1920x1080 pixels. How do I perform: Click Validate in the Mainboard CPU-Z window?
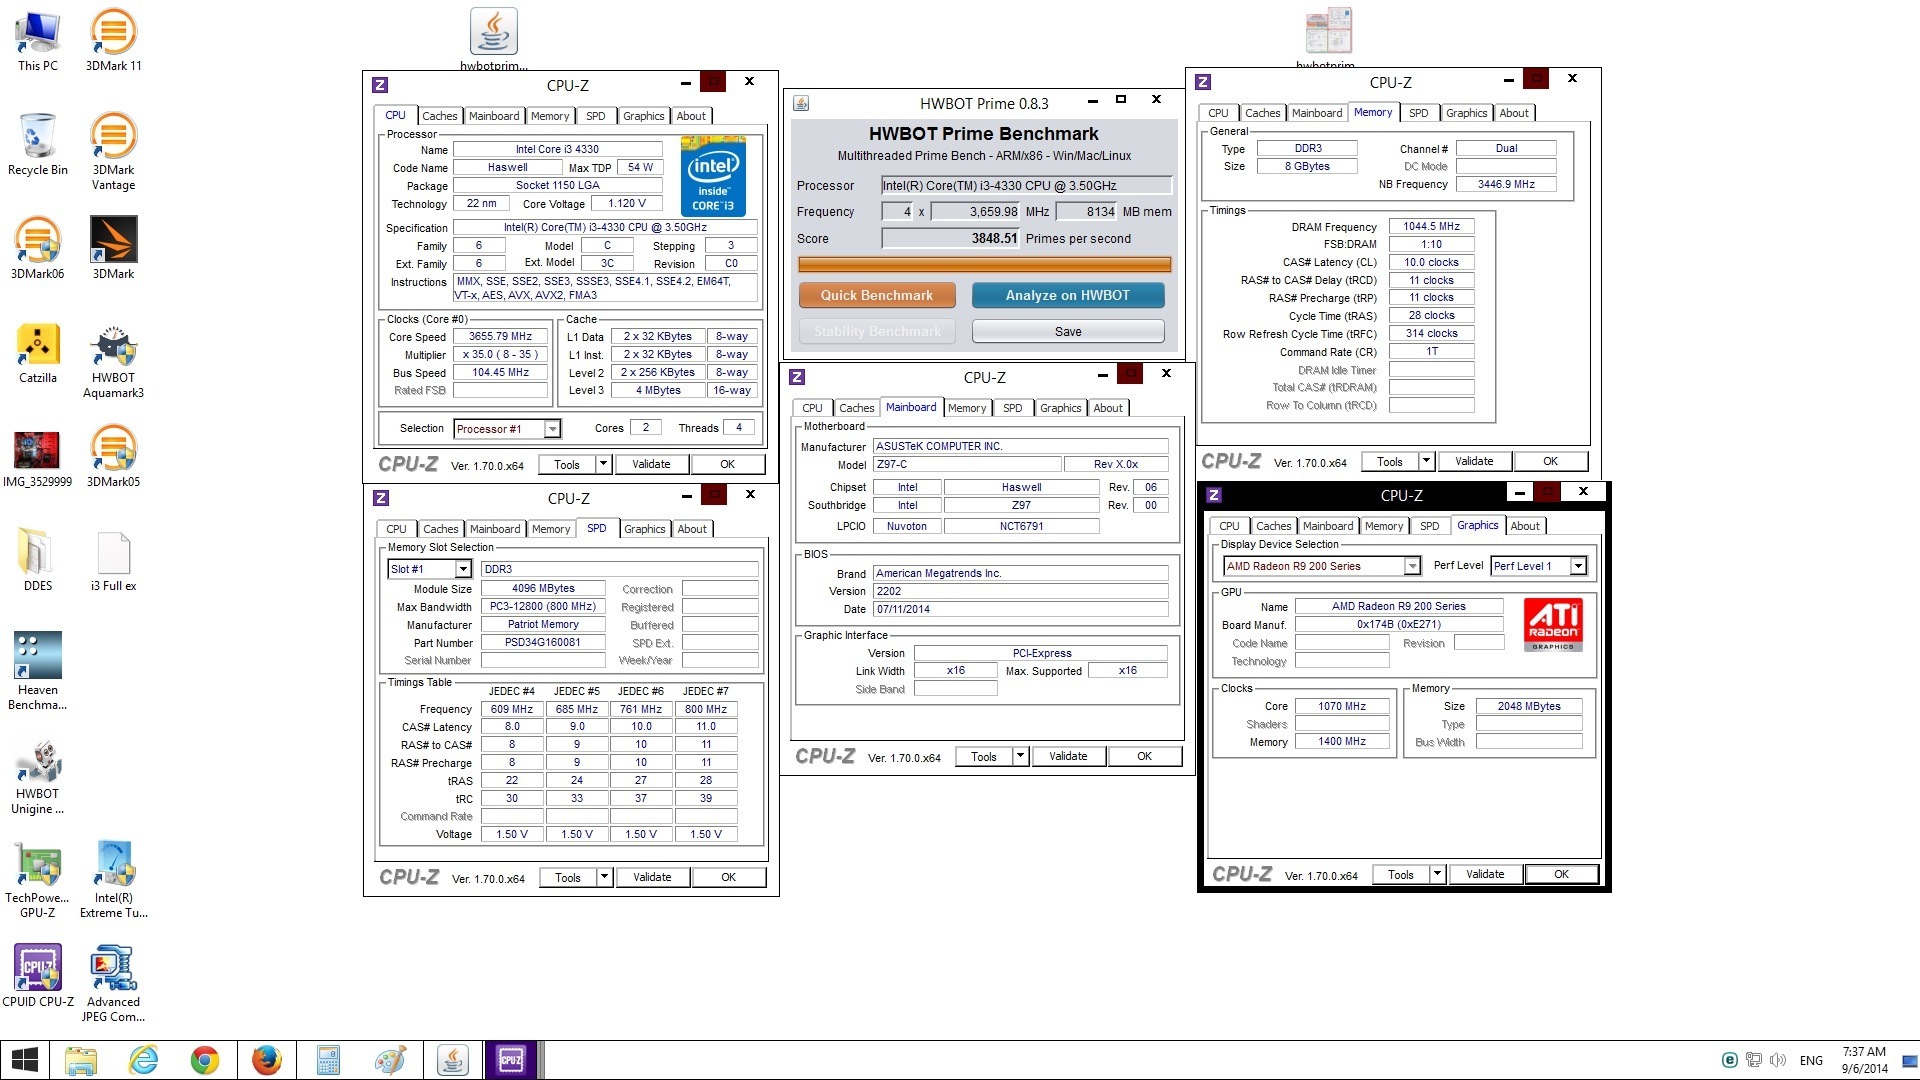pyautogui.click(x=1068, y=756)
